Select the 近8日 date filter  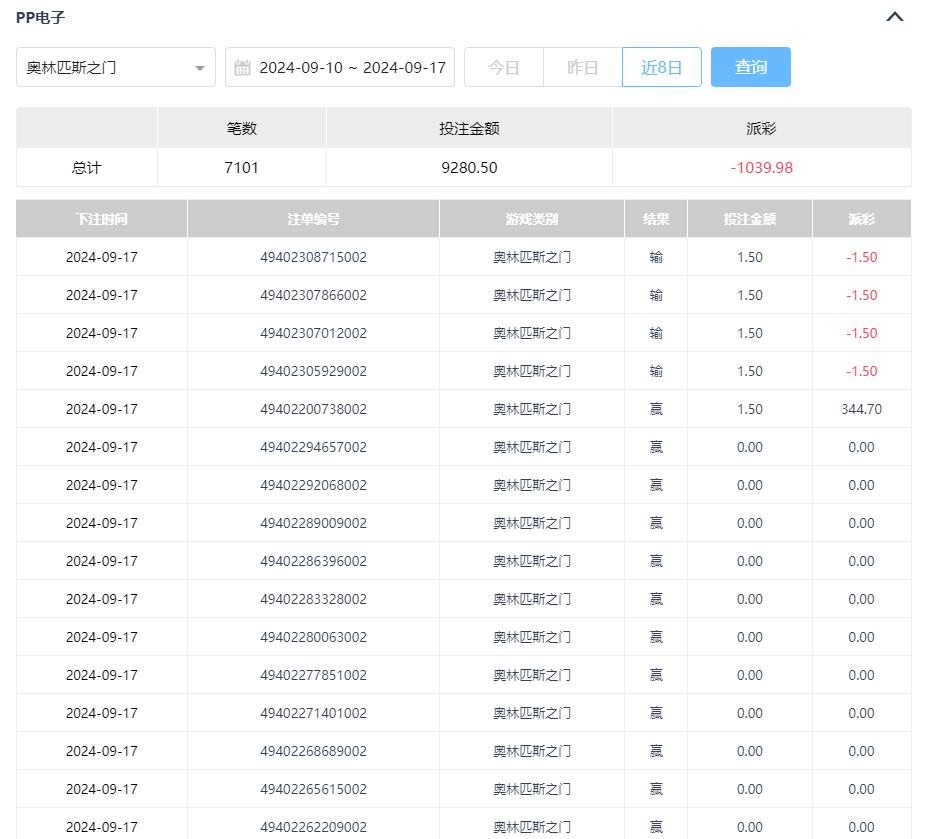point(661,67)
